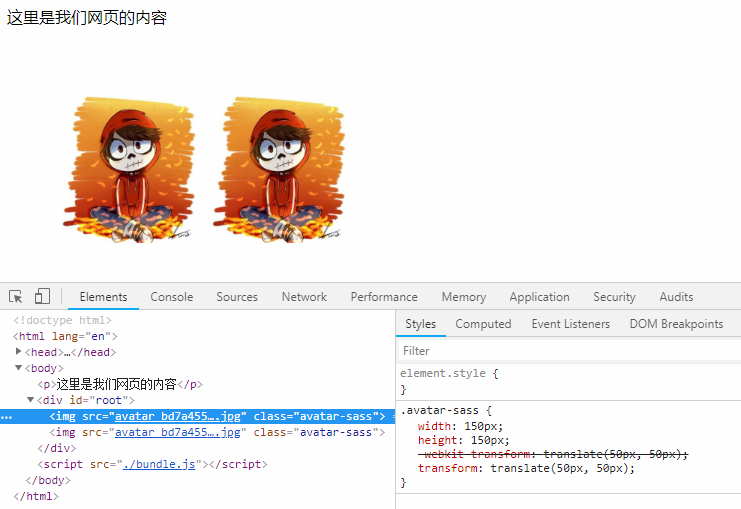Show the Computed styles sub-tab
This screenshot has height=509, width=741.
pos(483,324)
